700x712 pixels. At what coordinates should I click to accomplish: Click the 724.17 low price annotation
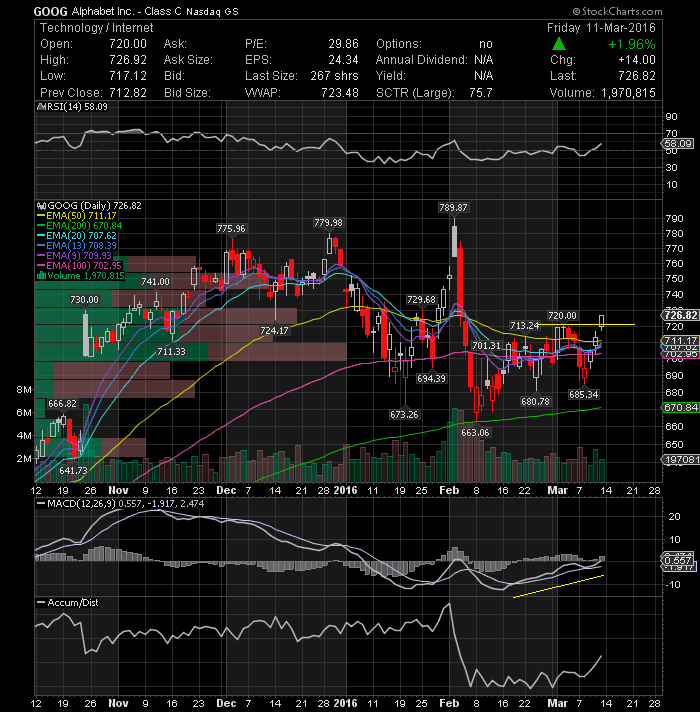point(274,331)
